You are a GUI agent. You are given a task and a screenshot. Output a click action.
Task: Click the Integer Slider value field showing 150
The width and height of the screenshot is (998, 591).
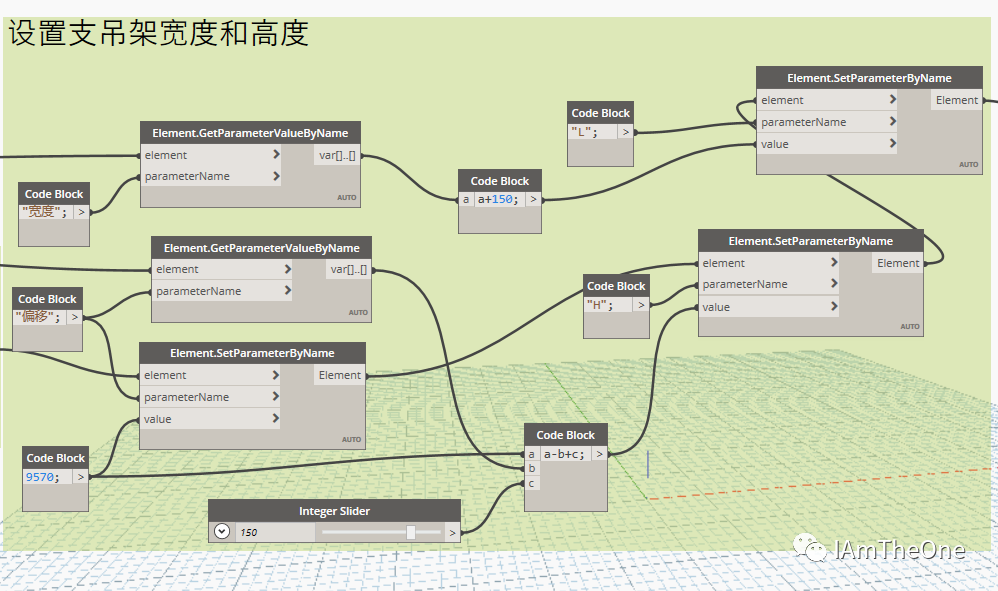click(276, 532)
